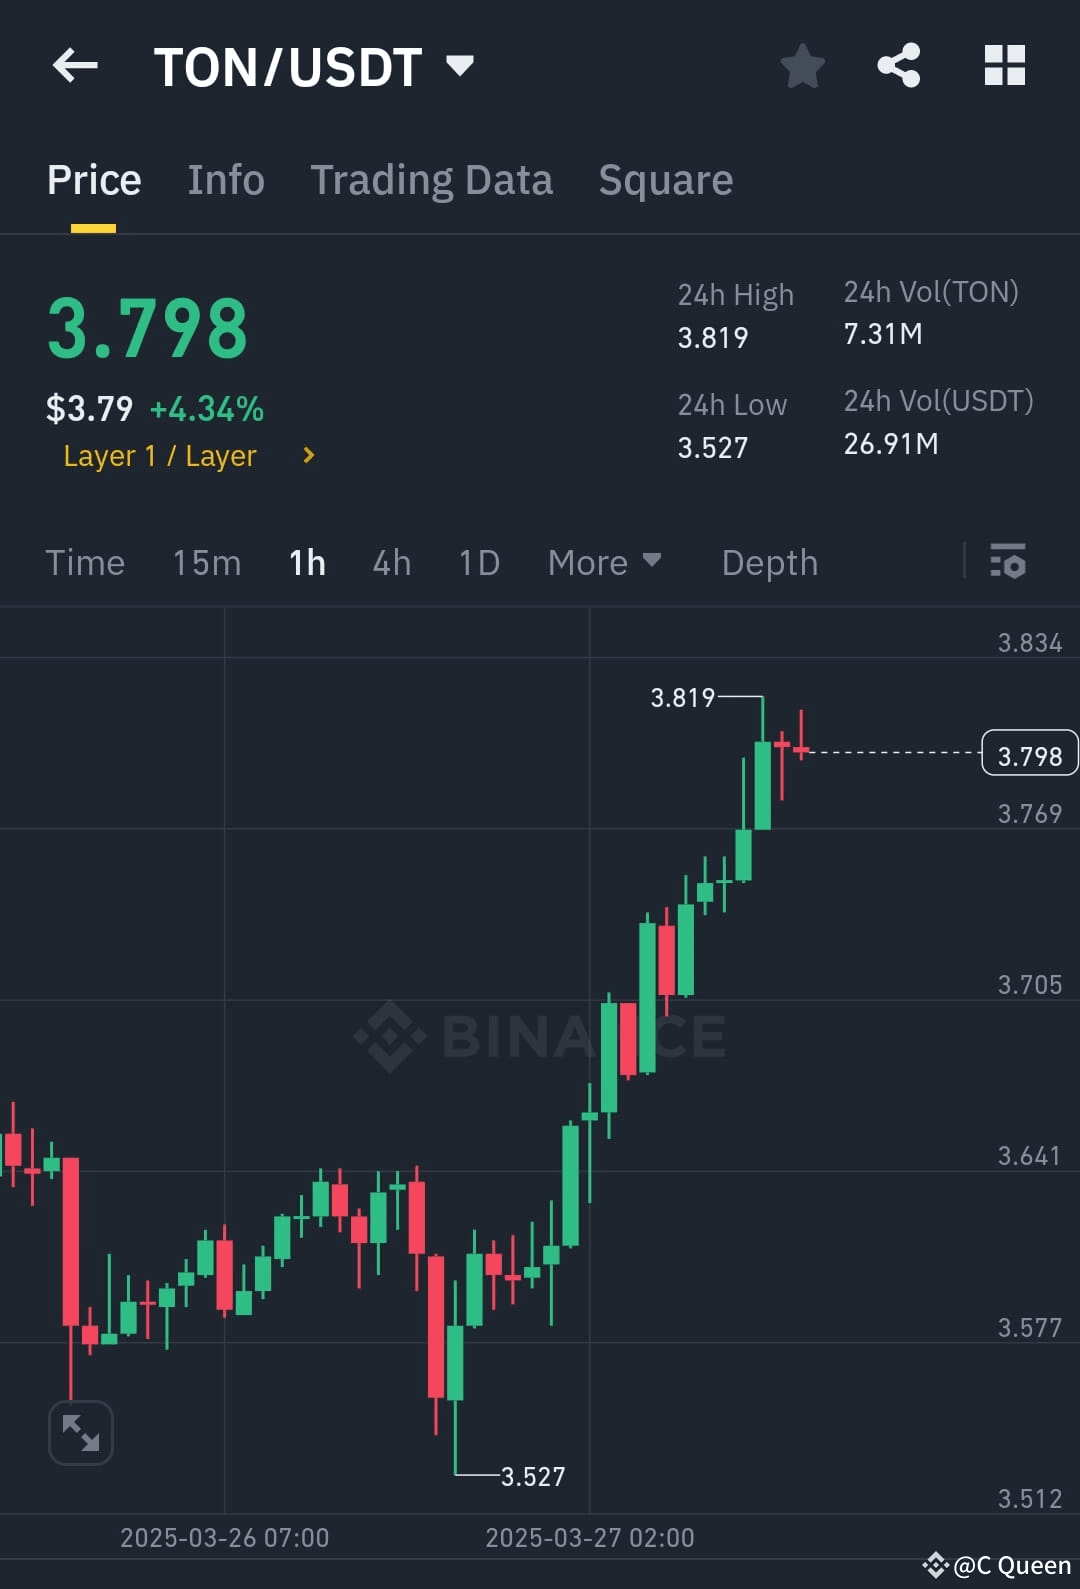Show the order book via Depth

tap(769, 563)
